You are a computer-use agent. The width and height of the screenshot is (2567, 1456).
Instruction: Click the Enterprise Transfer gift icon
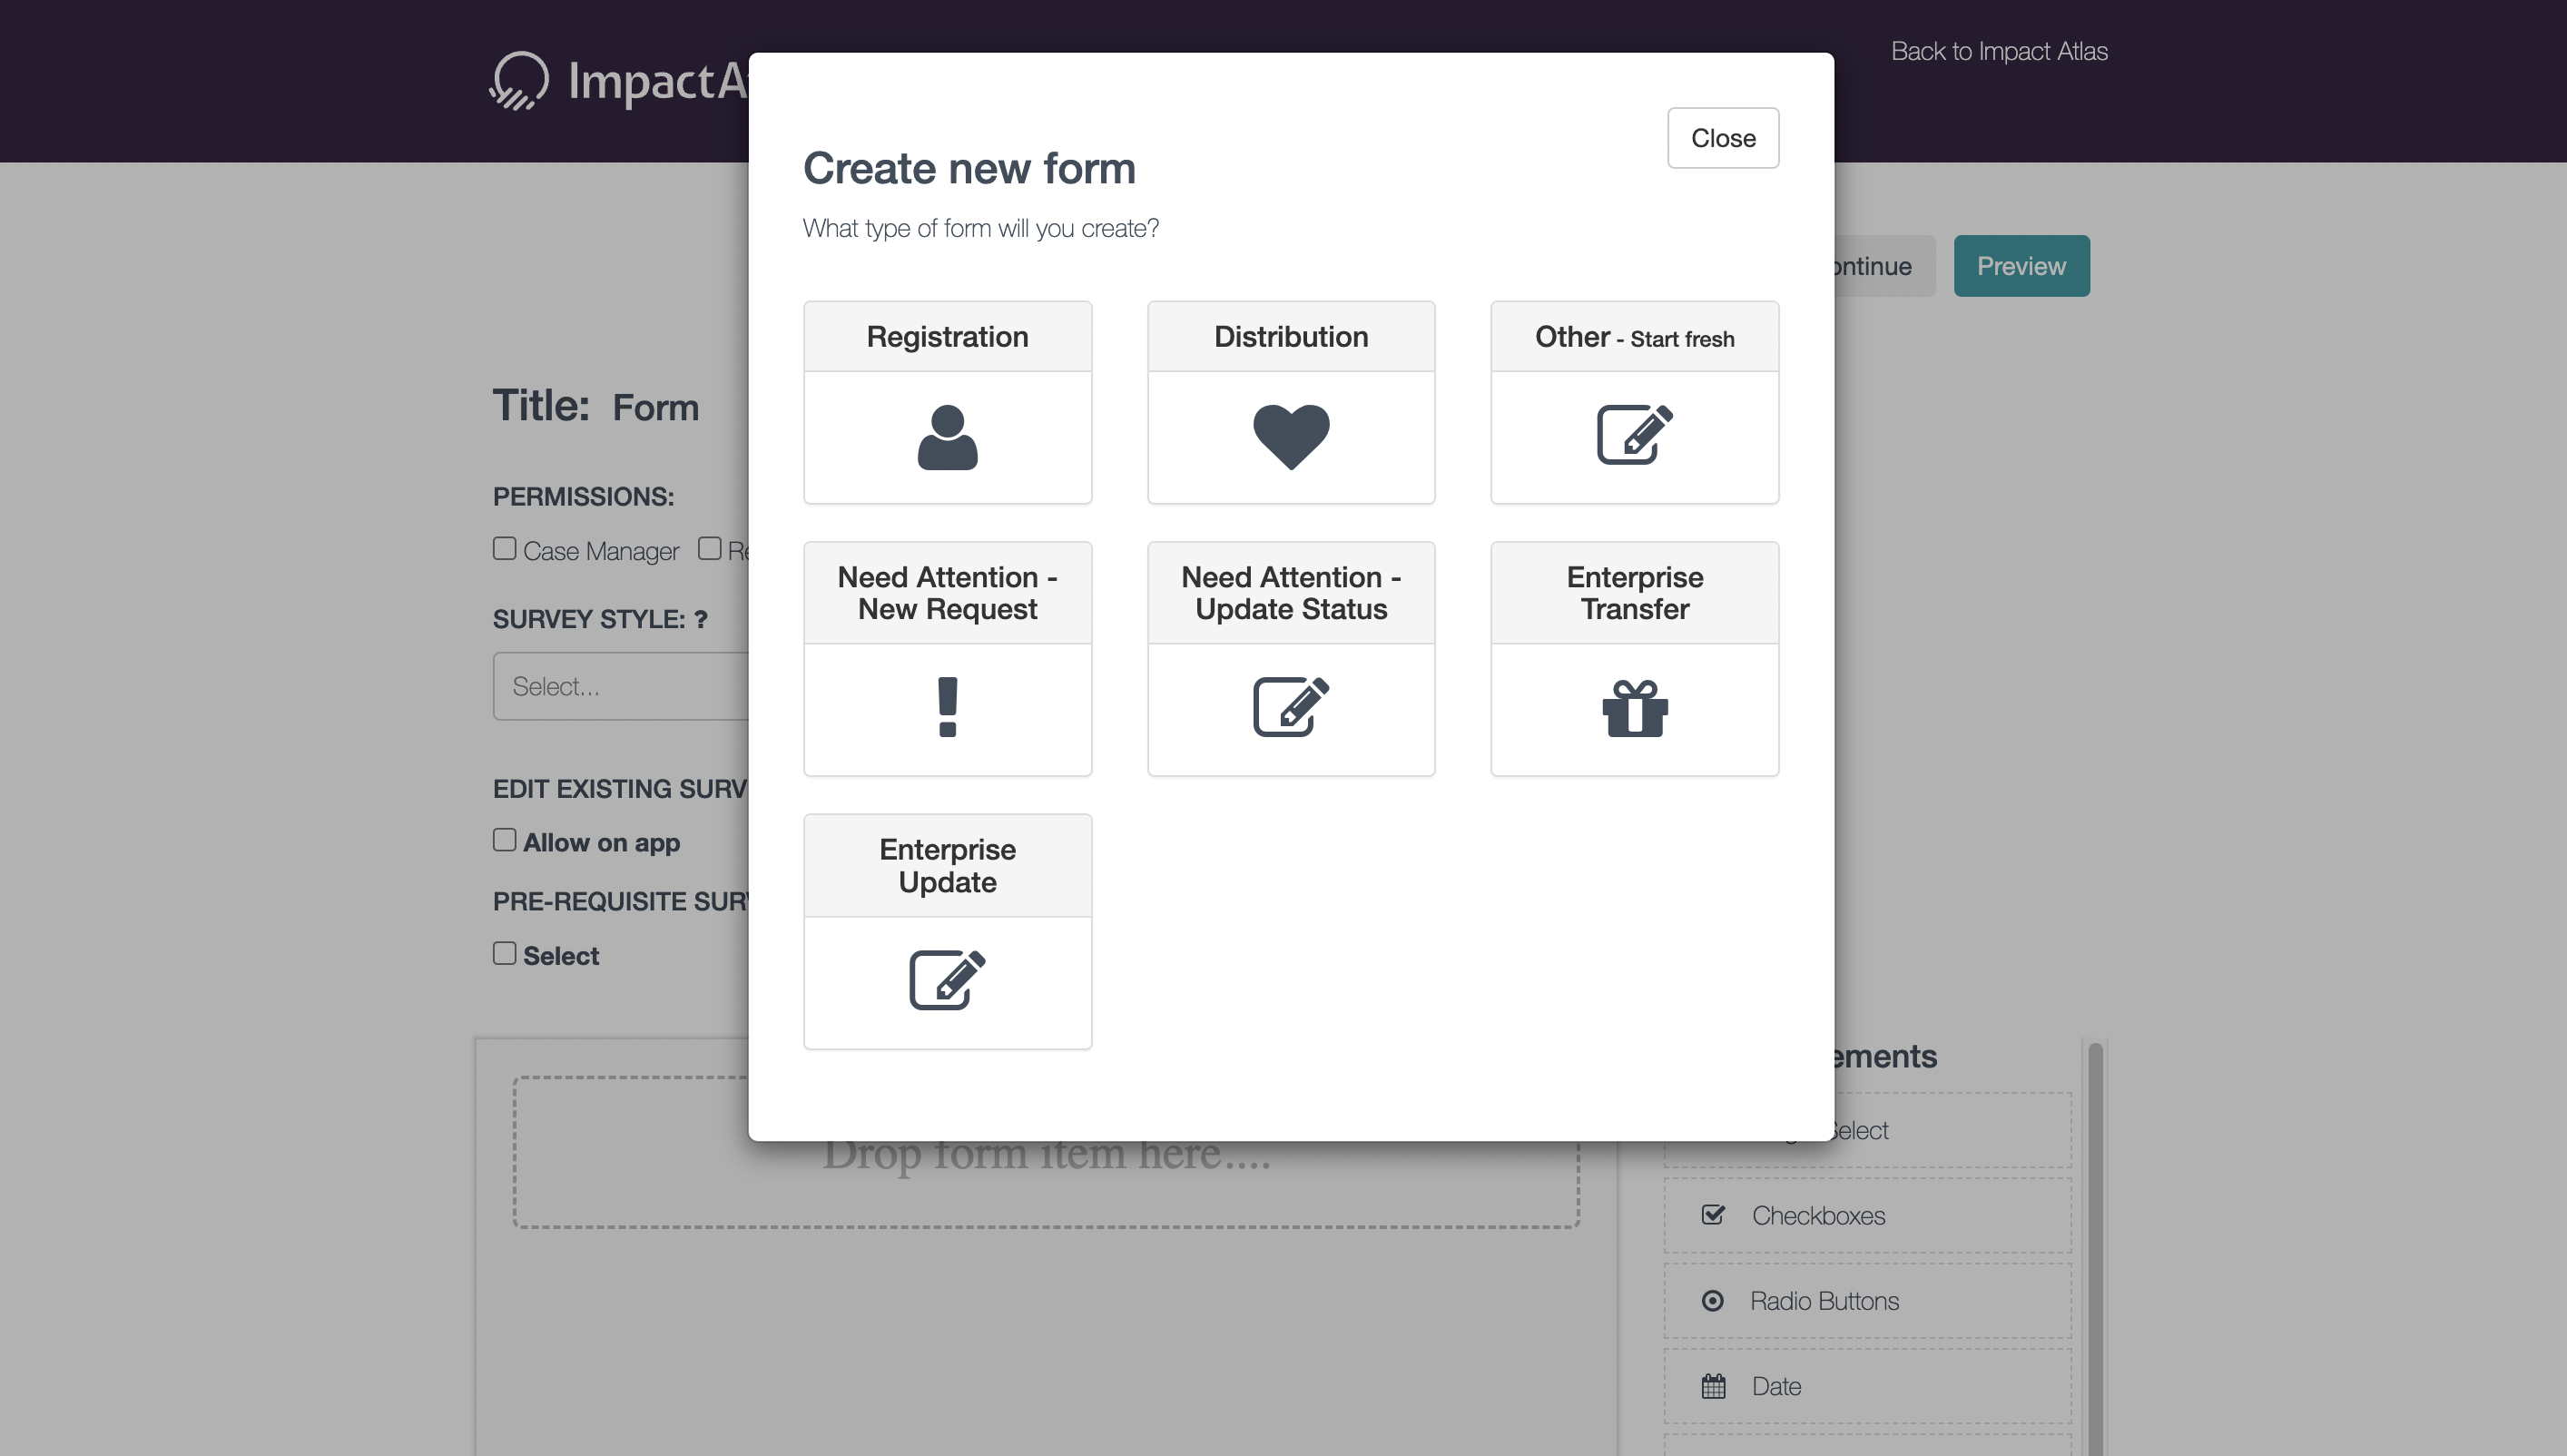(x=1634, y=708)
